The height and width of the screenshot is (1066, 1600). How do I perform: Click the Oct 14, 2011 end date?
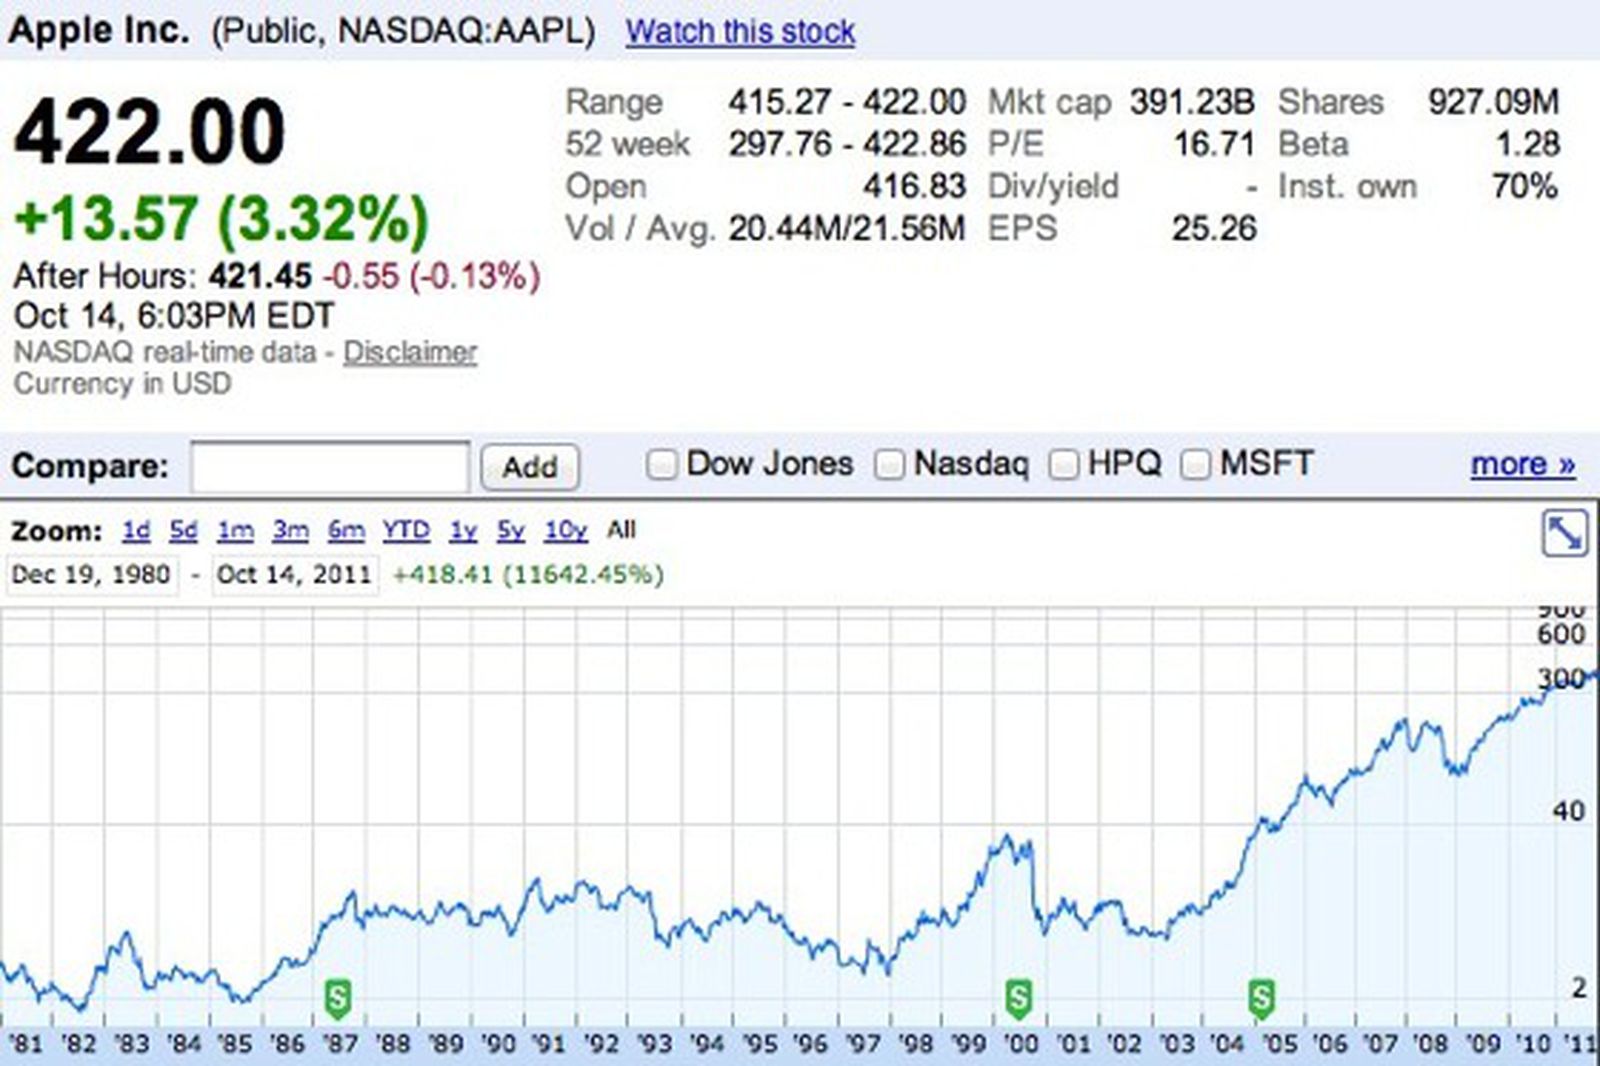295,573
